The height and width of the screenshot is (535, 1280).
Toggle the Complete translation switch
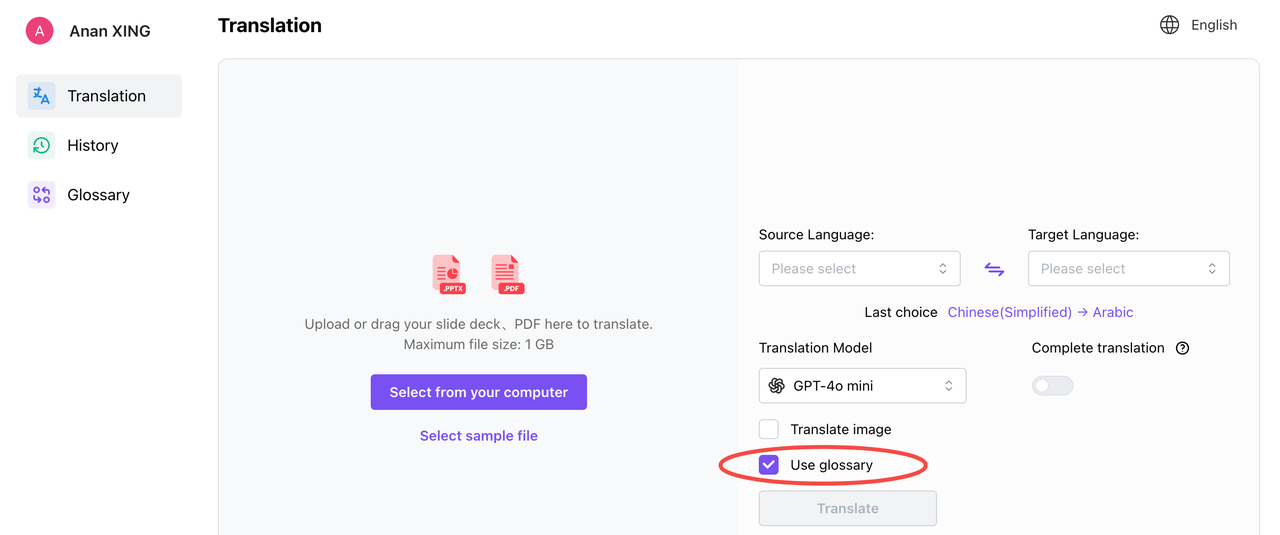(x=1052, y=385)
